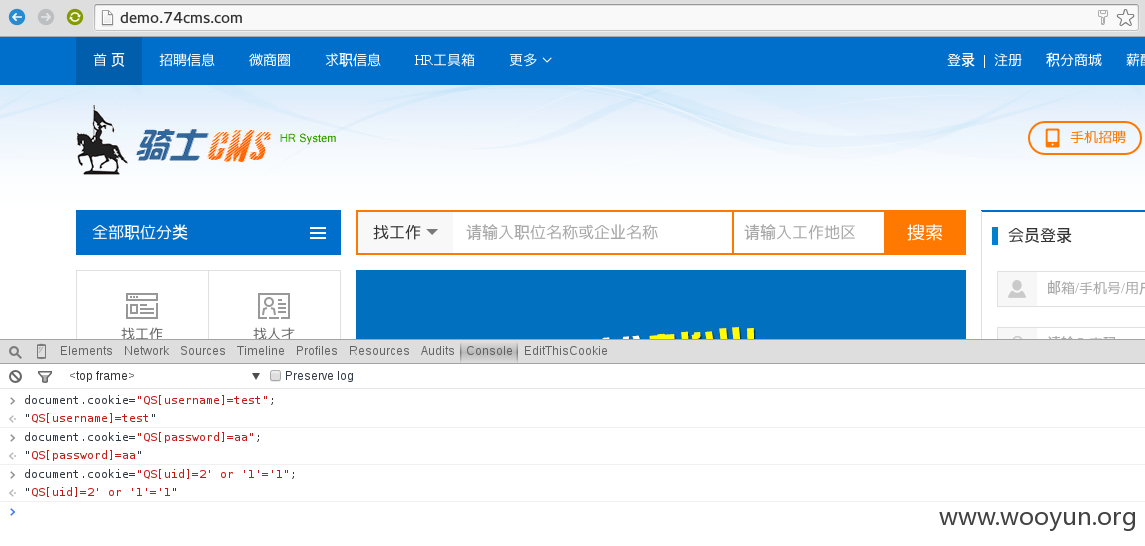Click the 找人才 category icon

coord(274,307)
